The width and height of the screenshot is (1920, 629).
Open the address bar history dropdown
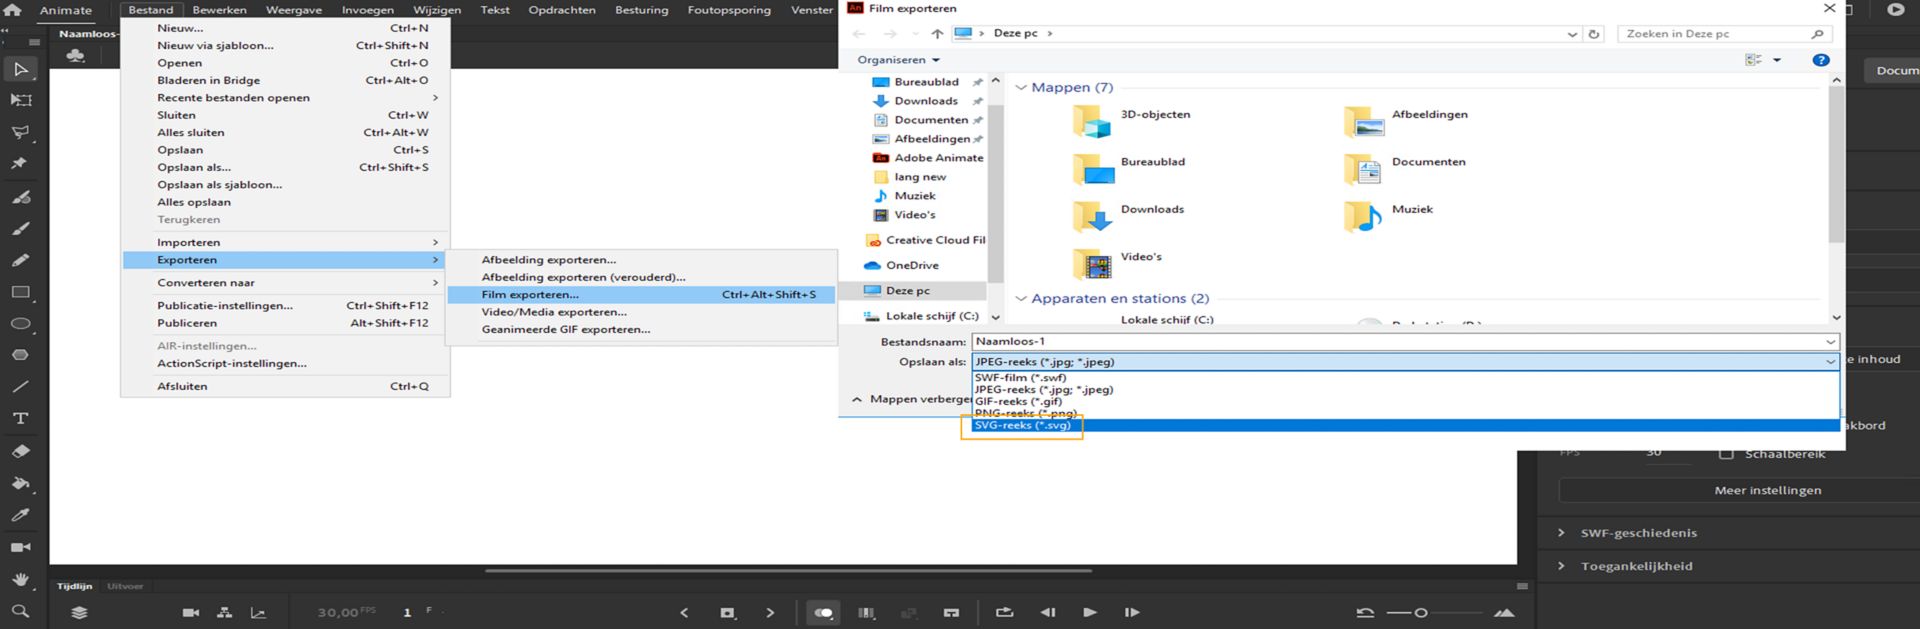pyautogui.click(x=1572, y=34)
